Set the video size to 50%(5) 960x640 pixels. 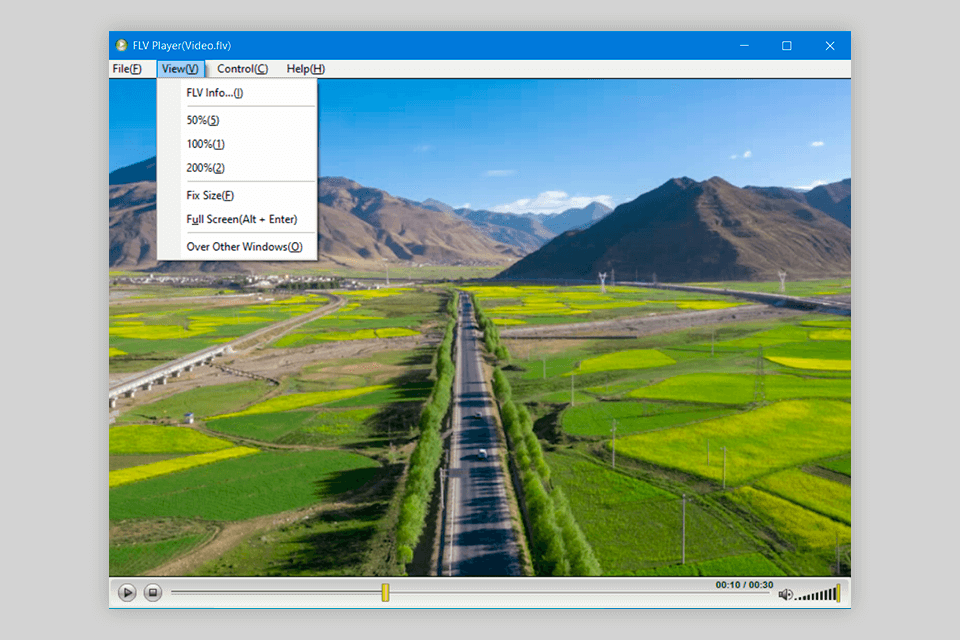[237, 120]
